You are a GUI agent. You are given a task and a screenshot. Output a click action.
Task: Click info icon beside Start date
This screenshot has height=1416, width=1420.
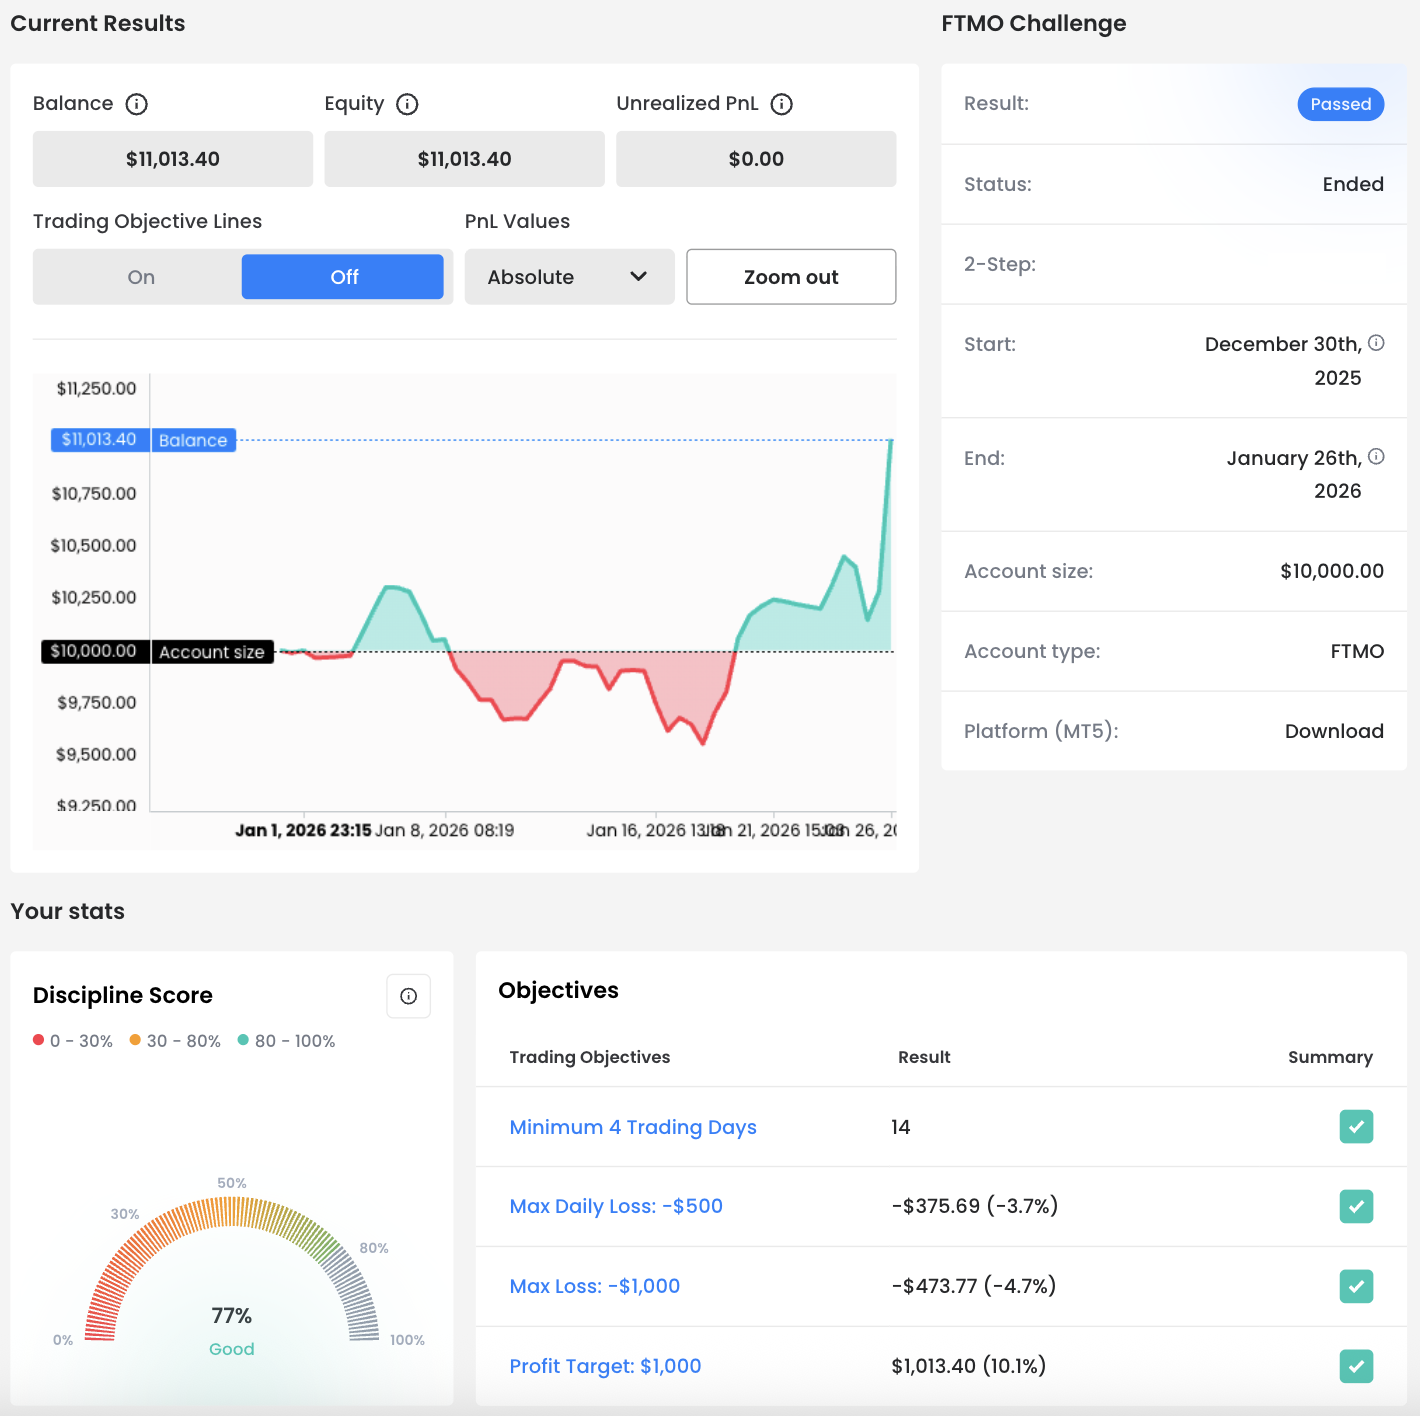1376,343
